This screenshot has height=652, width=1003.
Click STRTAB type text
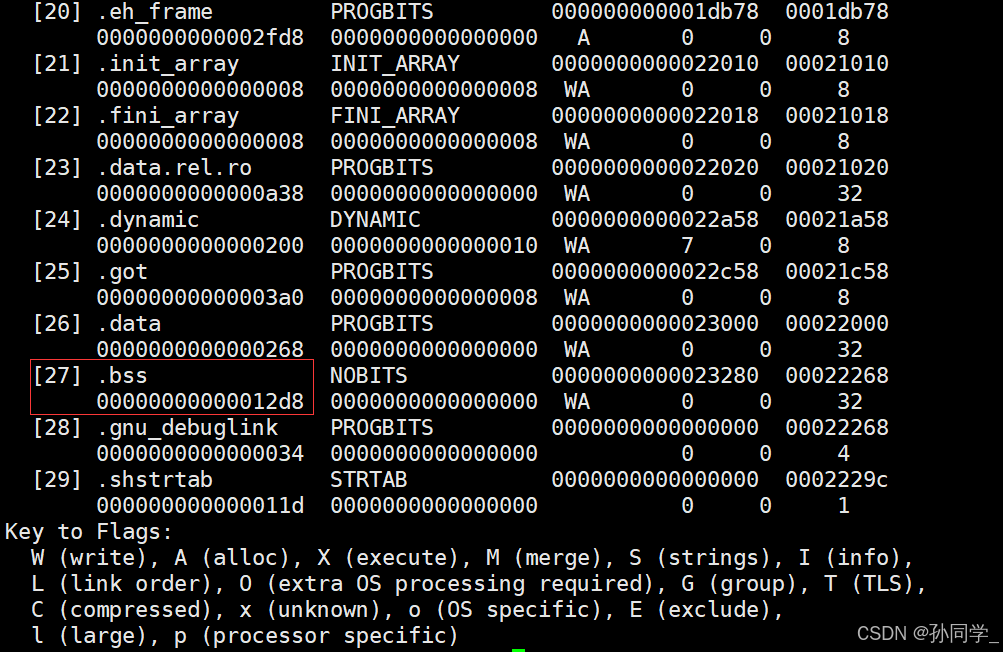(368, 480)
